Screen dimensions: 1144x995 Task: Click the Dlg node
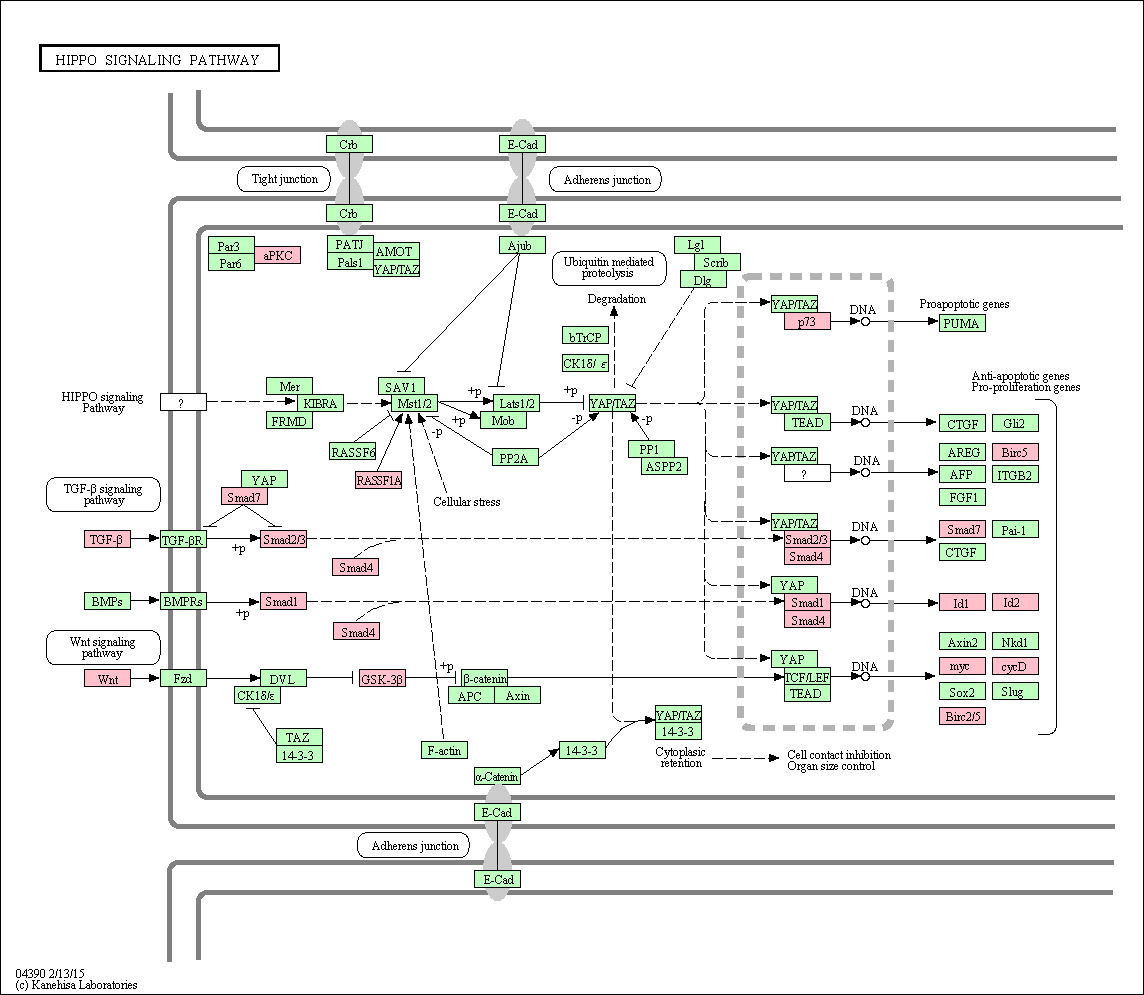click(703, 279)
